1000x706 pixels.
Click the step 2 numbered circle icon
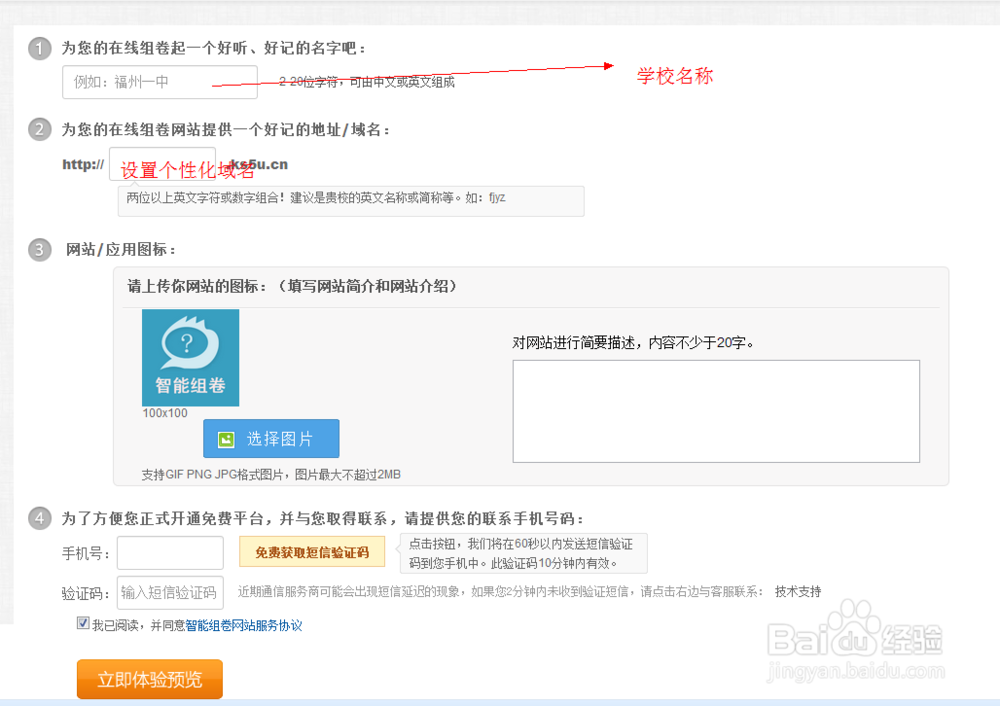coord(38,128)
